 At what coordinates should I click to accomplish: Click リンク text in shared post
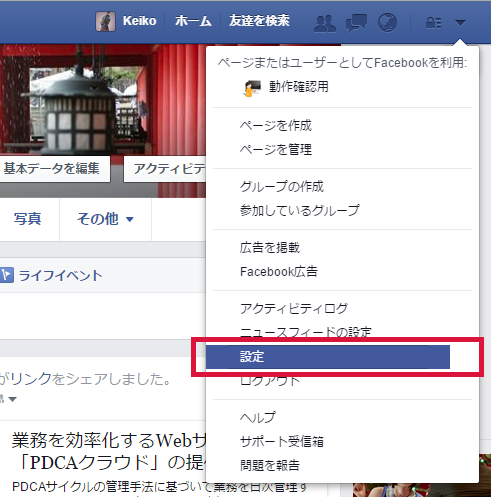point(31,379)
